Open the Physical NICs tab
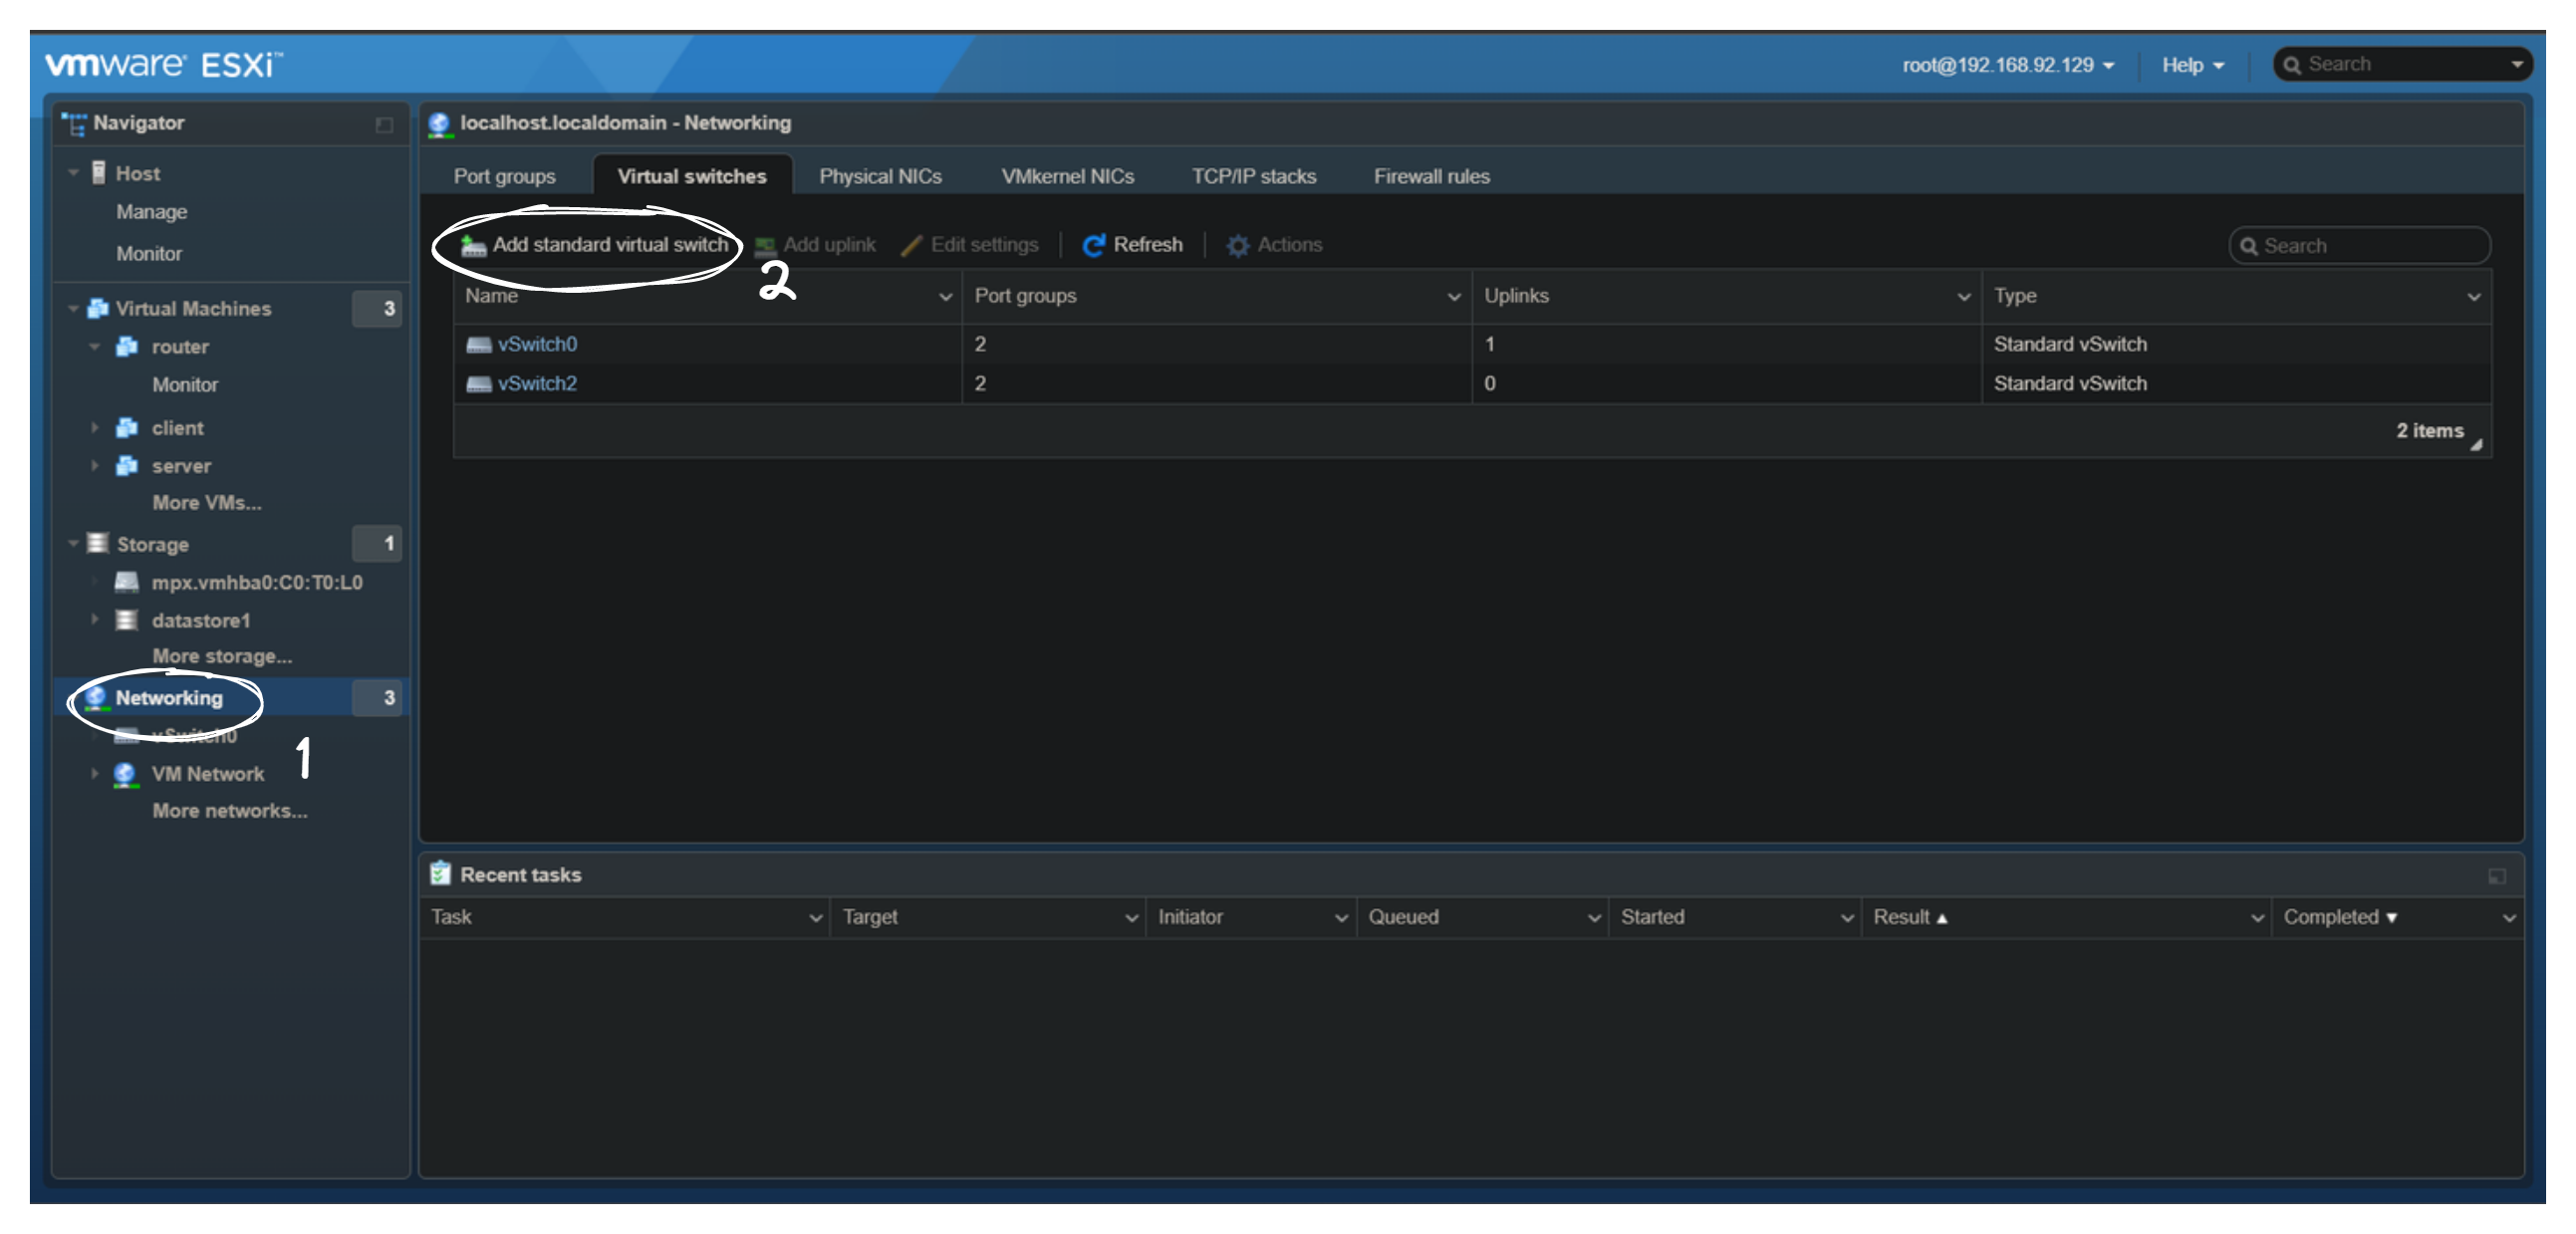This screenshot has height=1234, width=2576. pyautogui.click(x=881, y=177)
